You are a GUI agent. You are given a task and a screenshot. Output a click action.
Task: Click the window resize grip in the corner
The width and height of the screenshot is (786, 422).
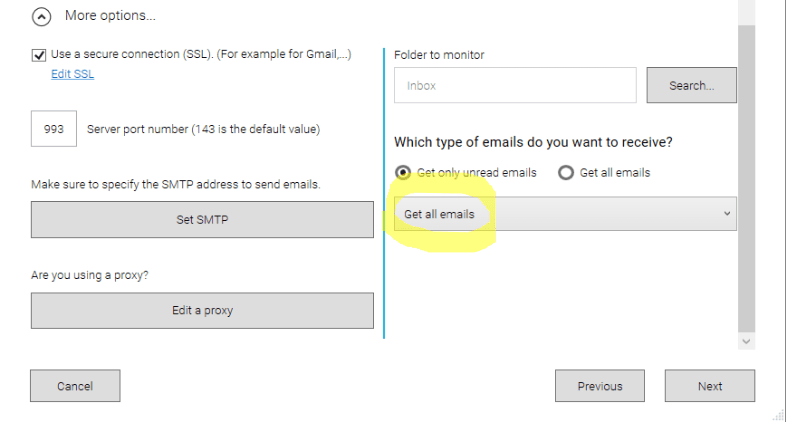pyautogui.click(x=779, y=415)
